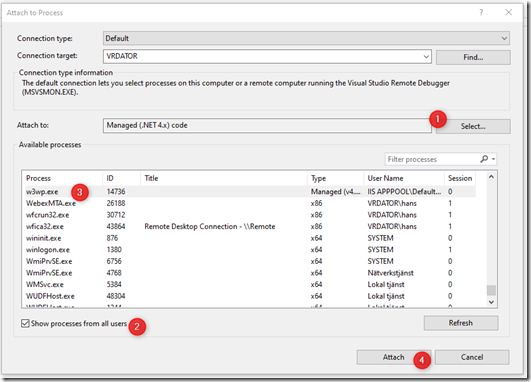This screenshot has height=382, width=531.
Task: Open the filter options dropdown arrow
Action: [x=493, y=159]
